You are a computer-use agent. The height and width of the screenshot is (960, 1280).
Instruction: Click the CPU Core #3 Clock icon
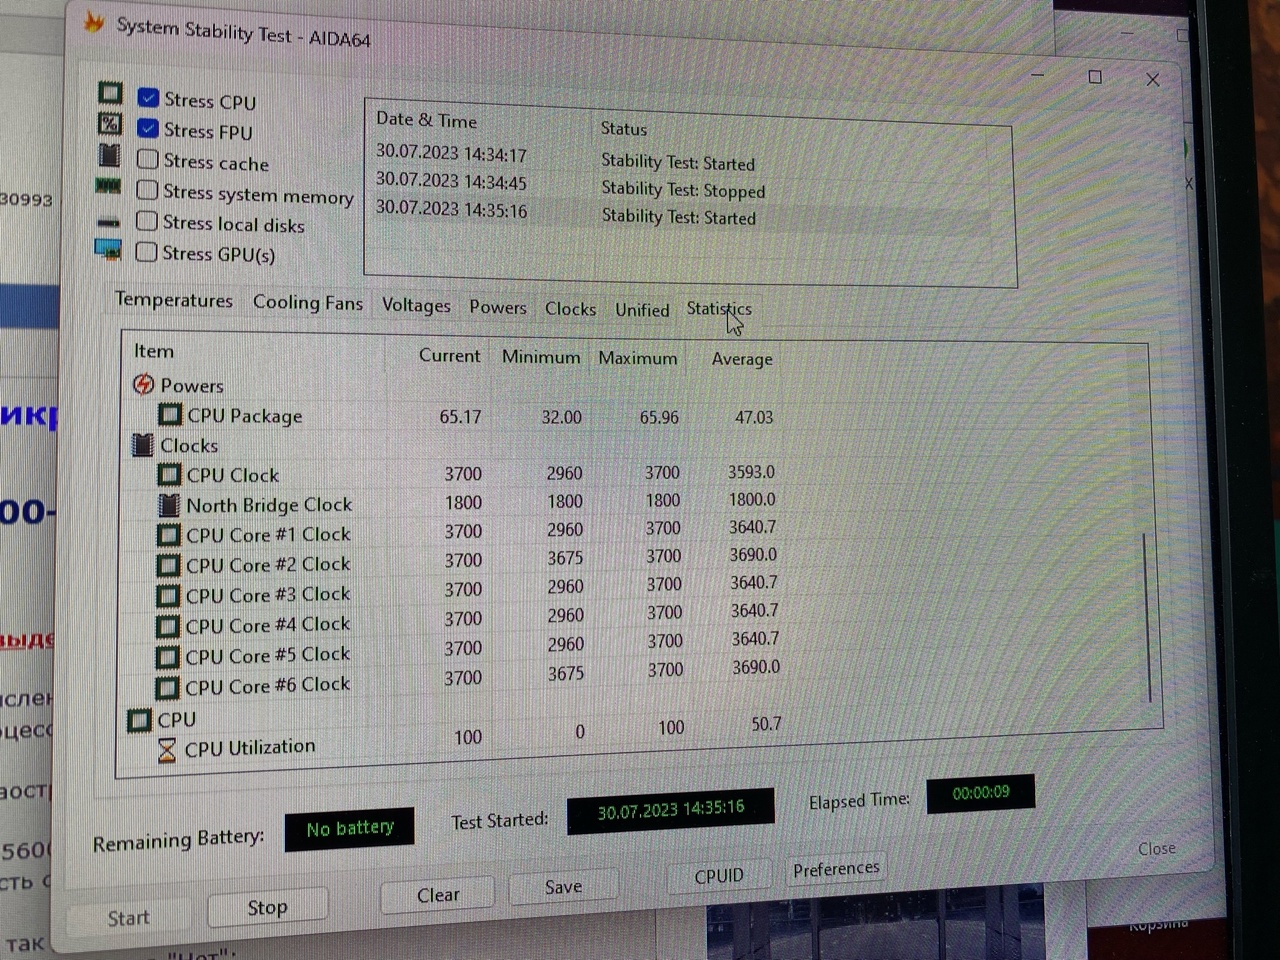click(x=169, y=596)
